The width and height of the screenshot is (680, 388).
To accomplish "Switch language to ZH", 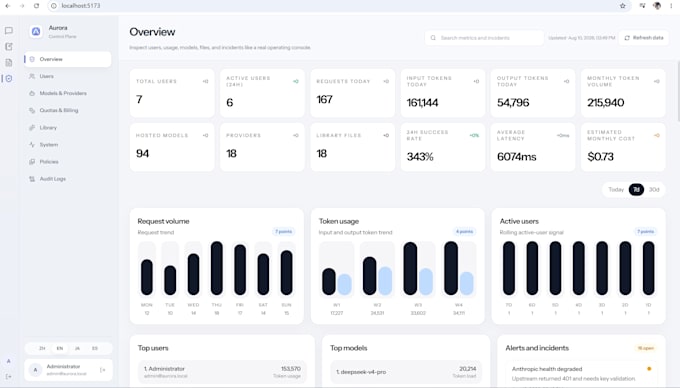I will pos(42,348).
